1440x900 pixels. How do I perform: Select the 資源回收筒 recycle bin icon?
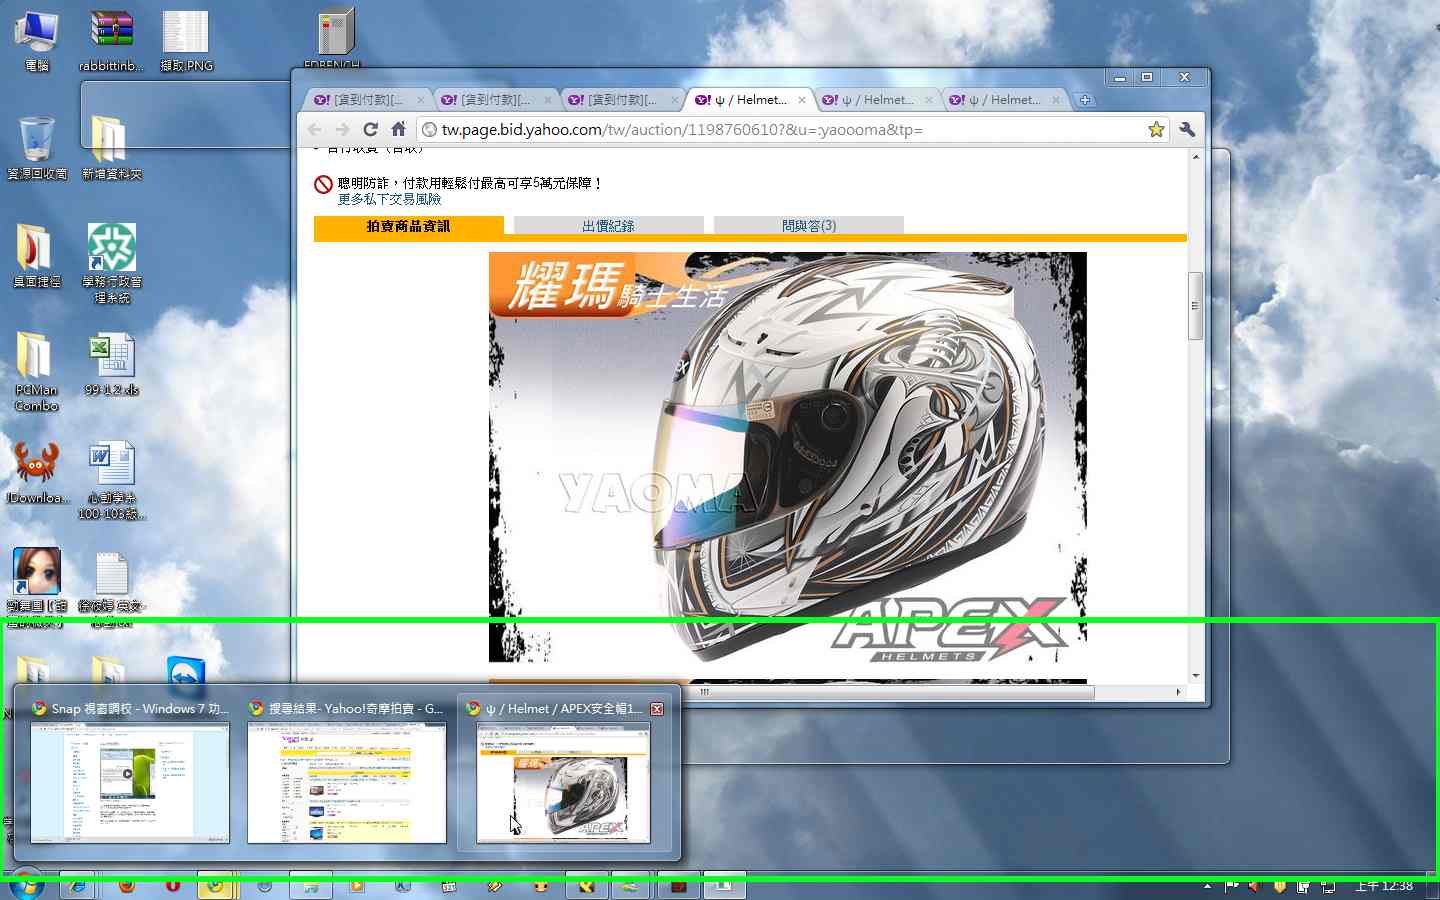pos(37,148)
